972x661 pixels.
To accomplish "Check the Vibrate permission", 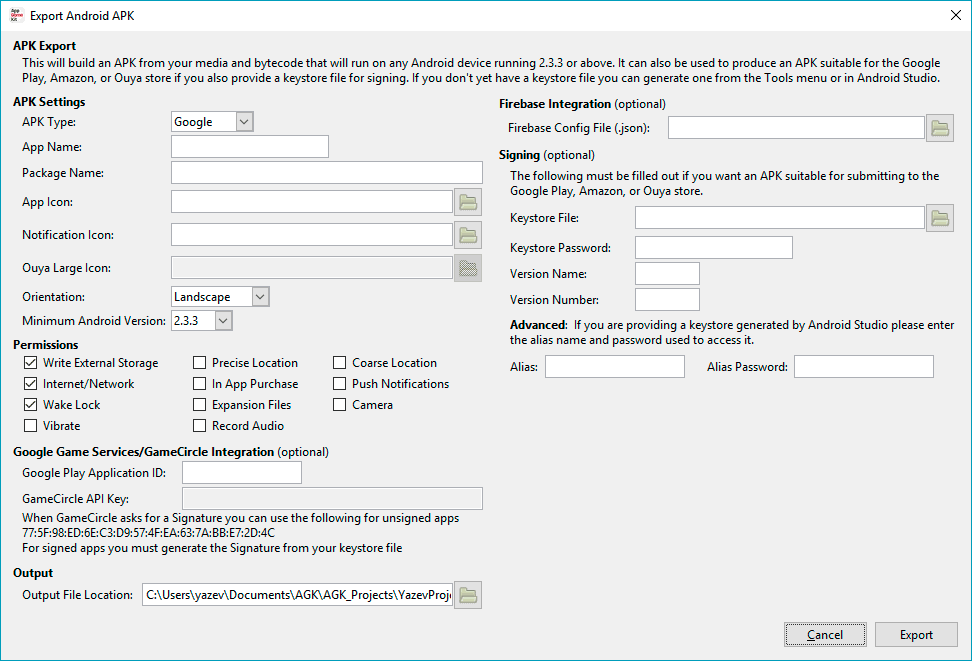I will [30, 426].
